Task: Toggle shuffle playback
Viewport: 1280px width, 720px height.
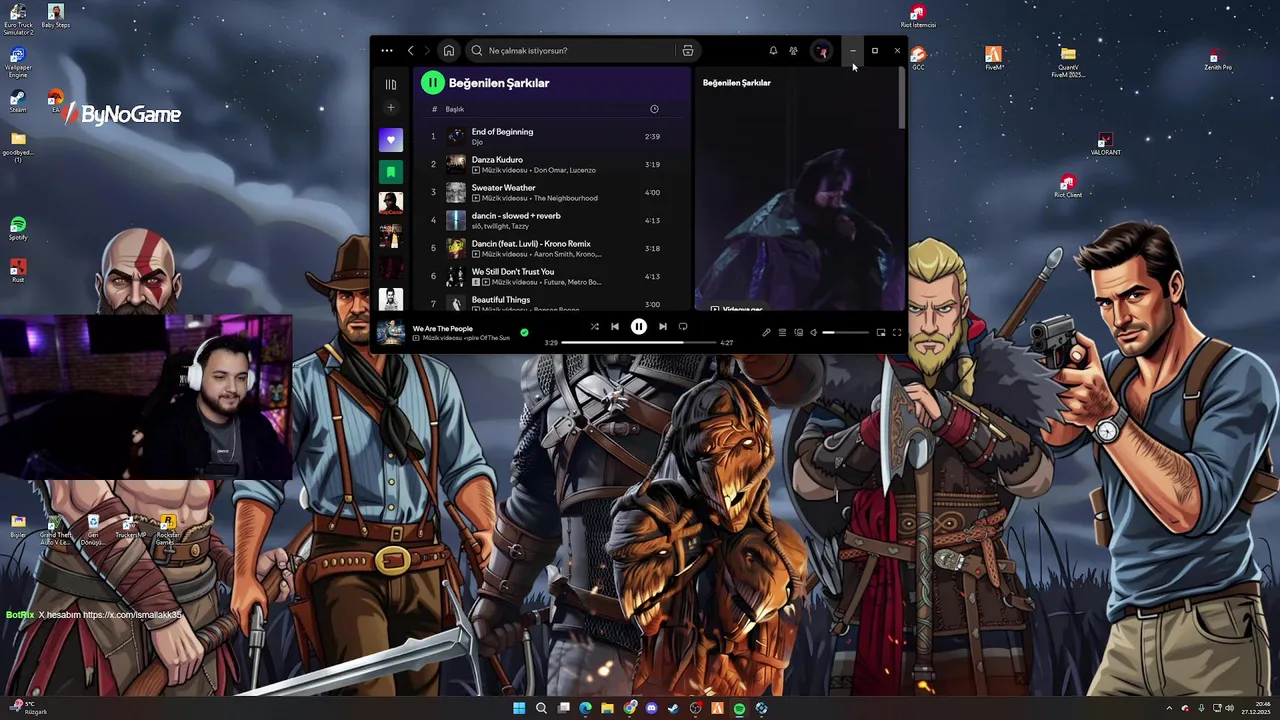Action: click(x=594, y=326)
